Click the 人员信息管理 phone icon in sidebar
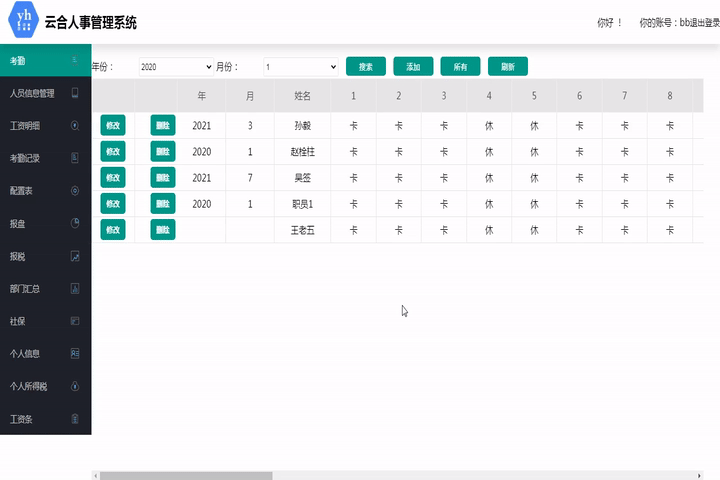The width and height of the screenshot is (720, 480). click(x=75, y=93)
